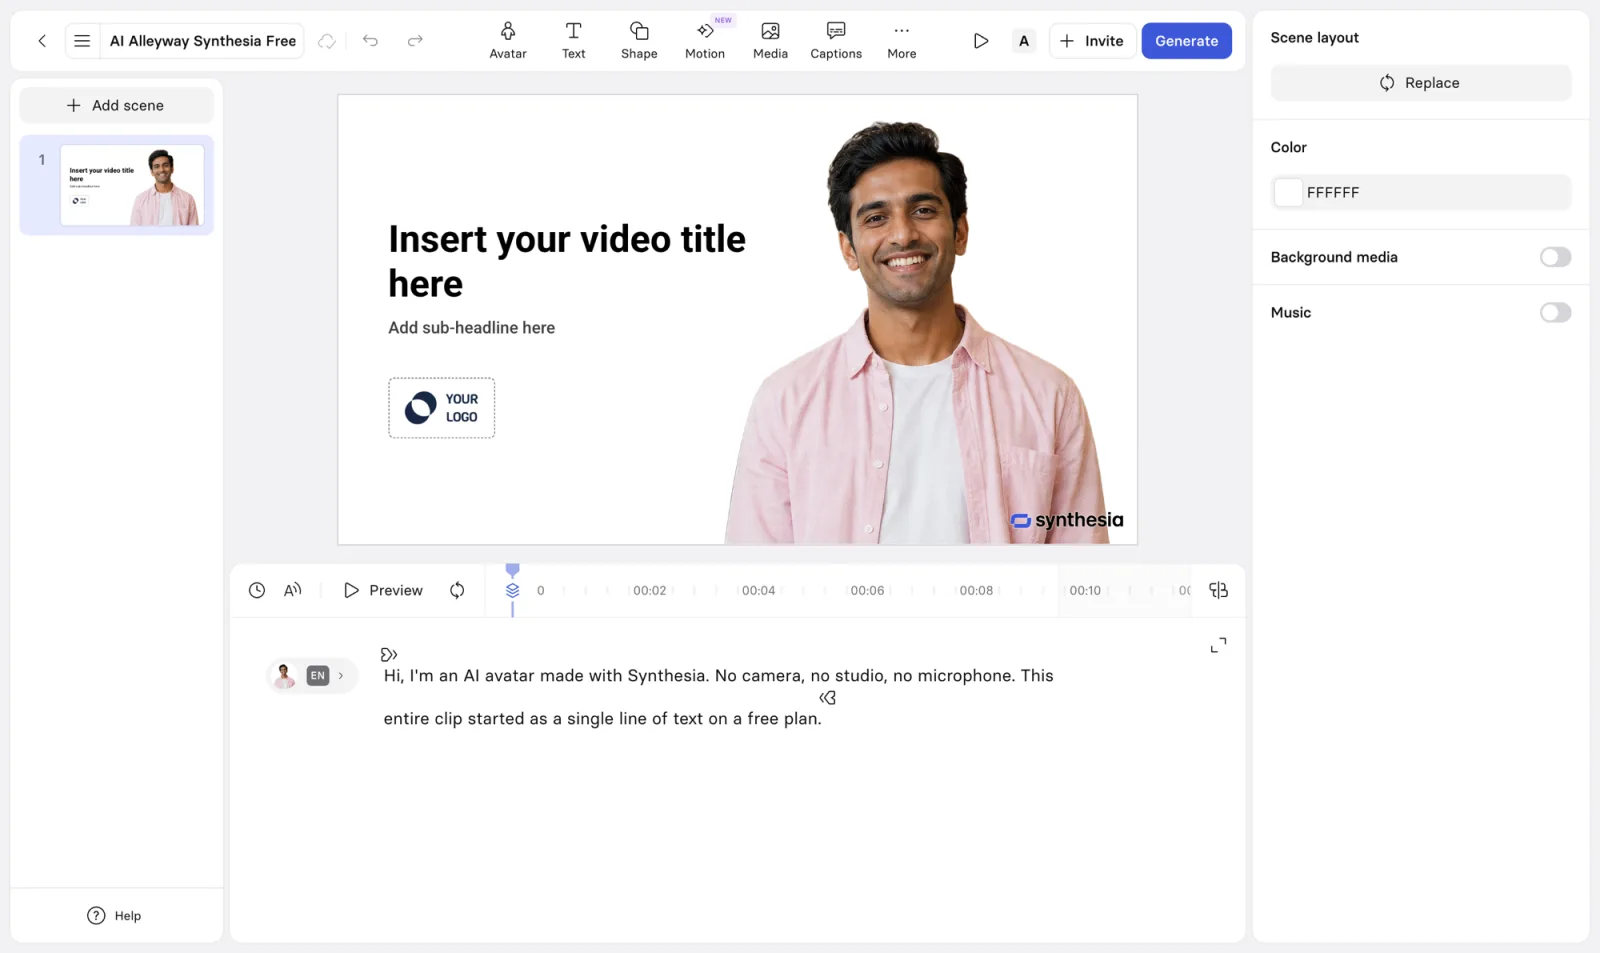Click Add scene button
The width and height of the screenshot is (1600, 953).
(x=116, y=106)
